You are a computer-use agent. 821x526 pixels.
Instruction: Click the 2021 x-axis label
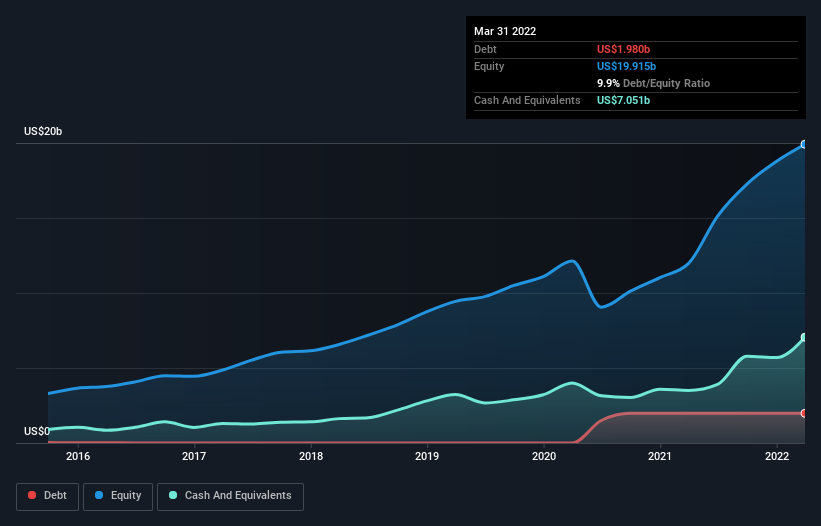pos(660,456)
